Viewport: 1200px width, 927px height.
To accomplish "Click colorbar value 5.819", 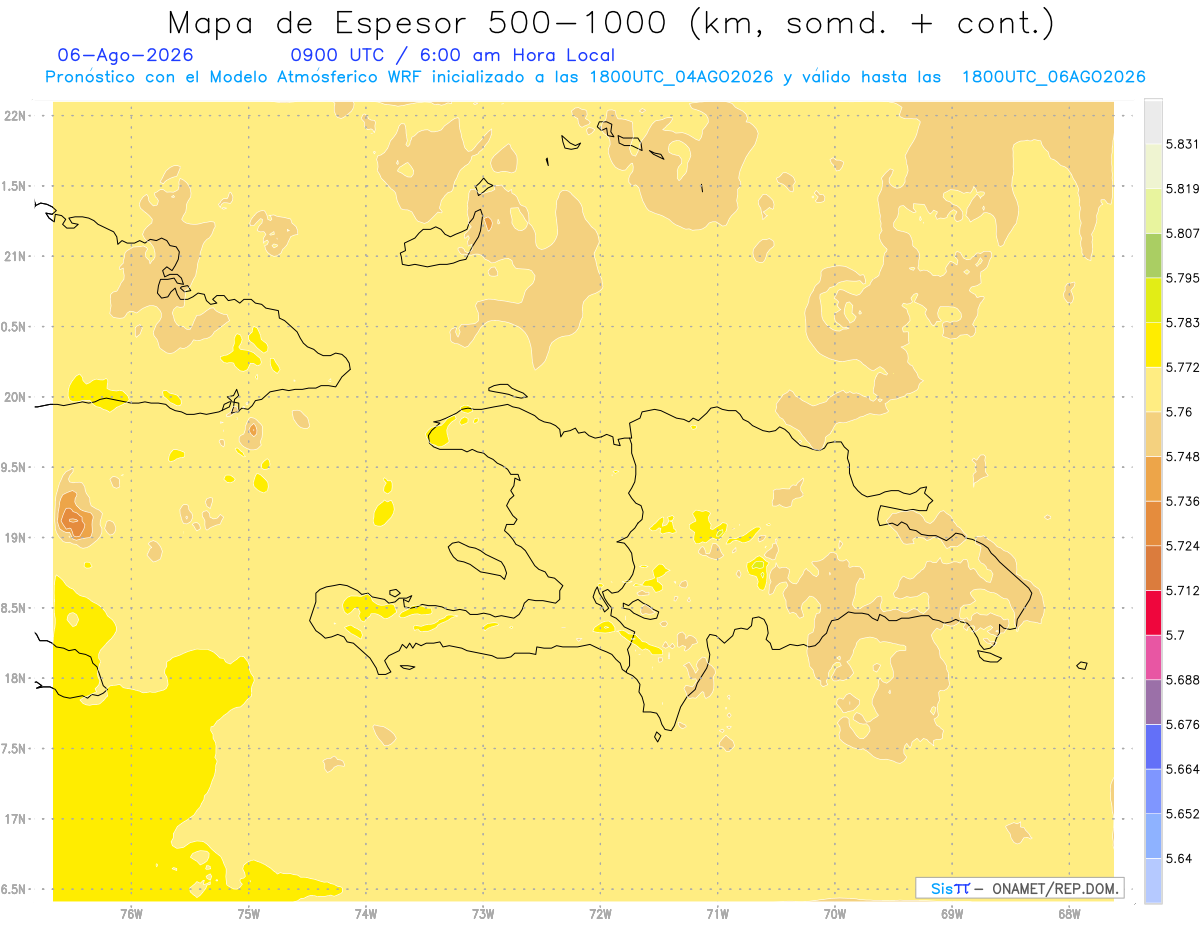I will click(x=1182, y=188).
